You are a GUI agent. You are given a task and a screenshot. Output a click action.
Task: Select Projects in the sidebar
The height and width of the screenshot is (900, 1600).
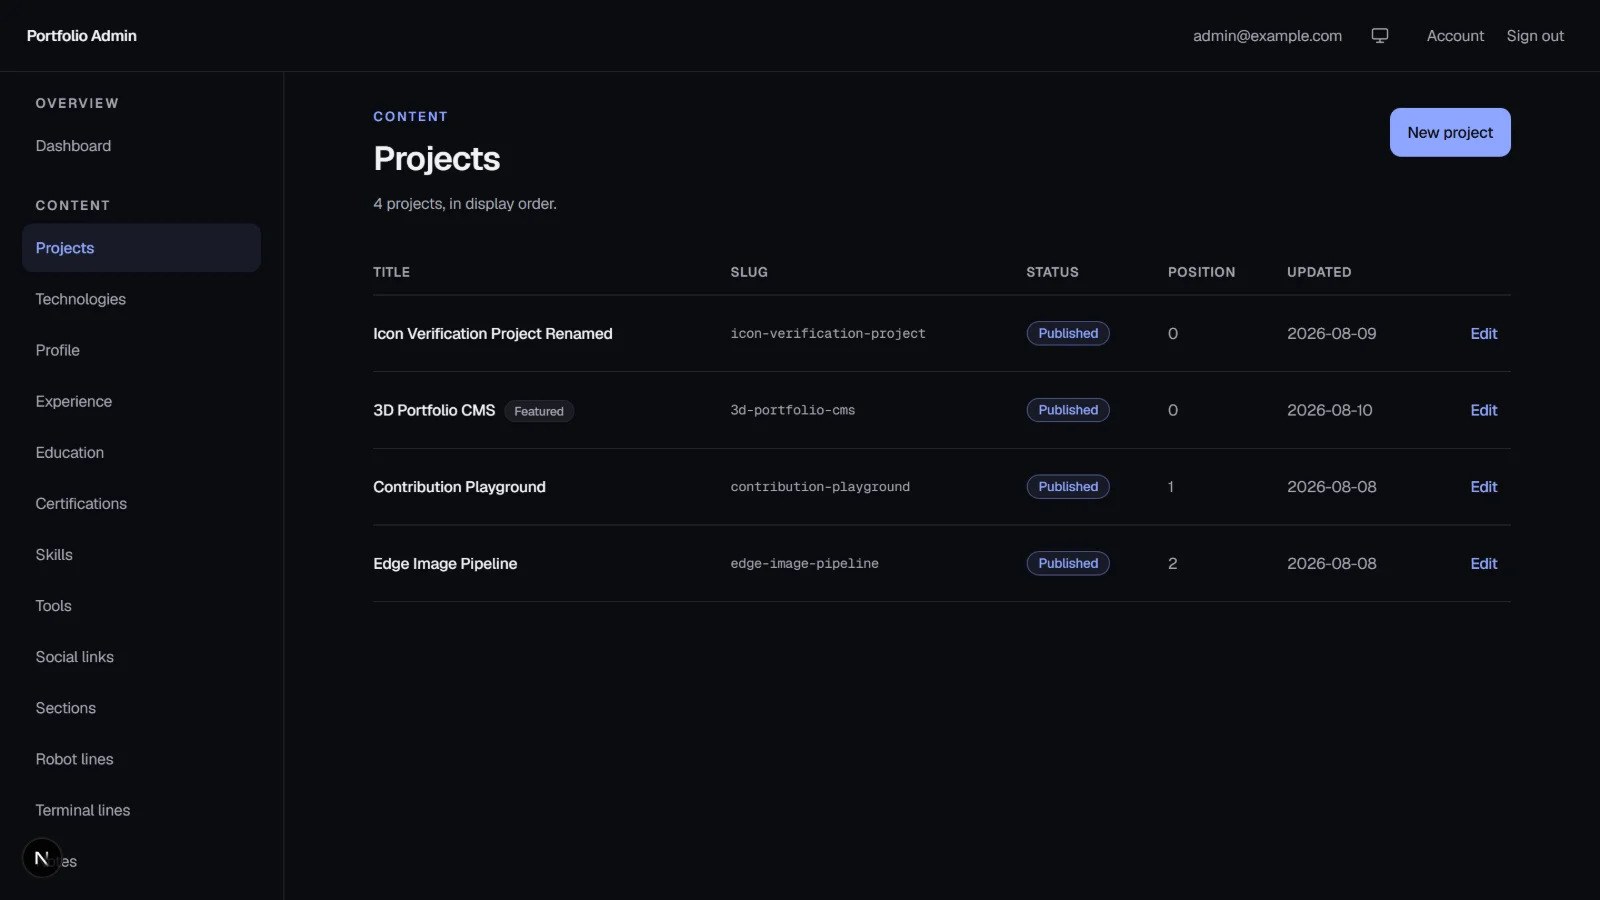[141, 248]
